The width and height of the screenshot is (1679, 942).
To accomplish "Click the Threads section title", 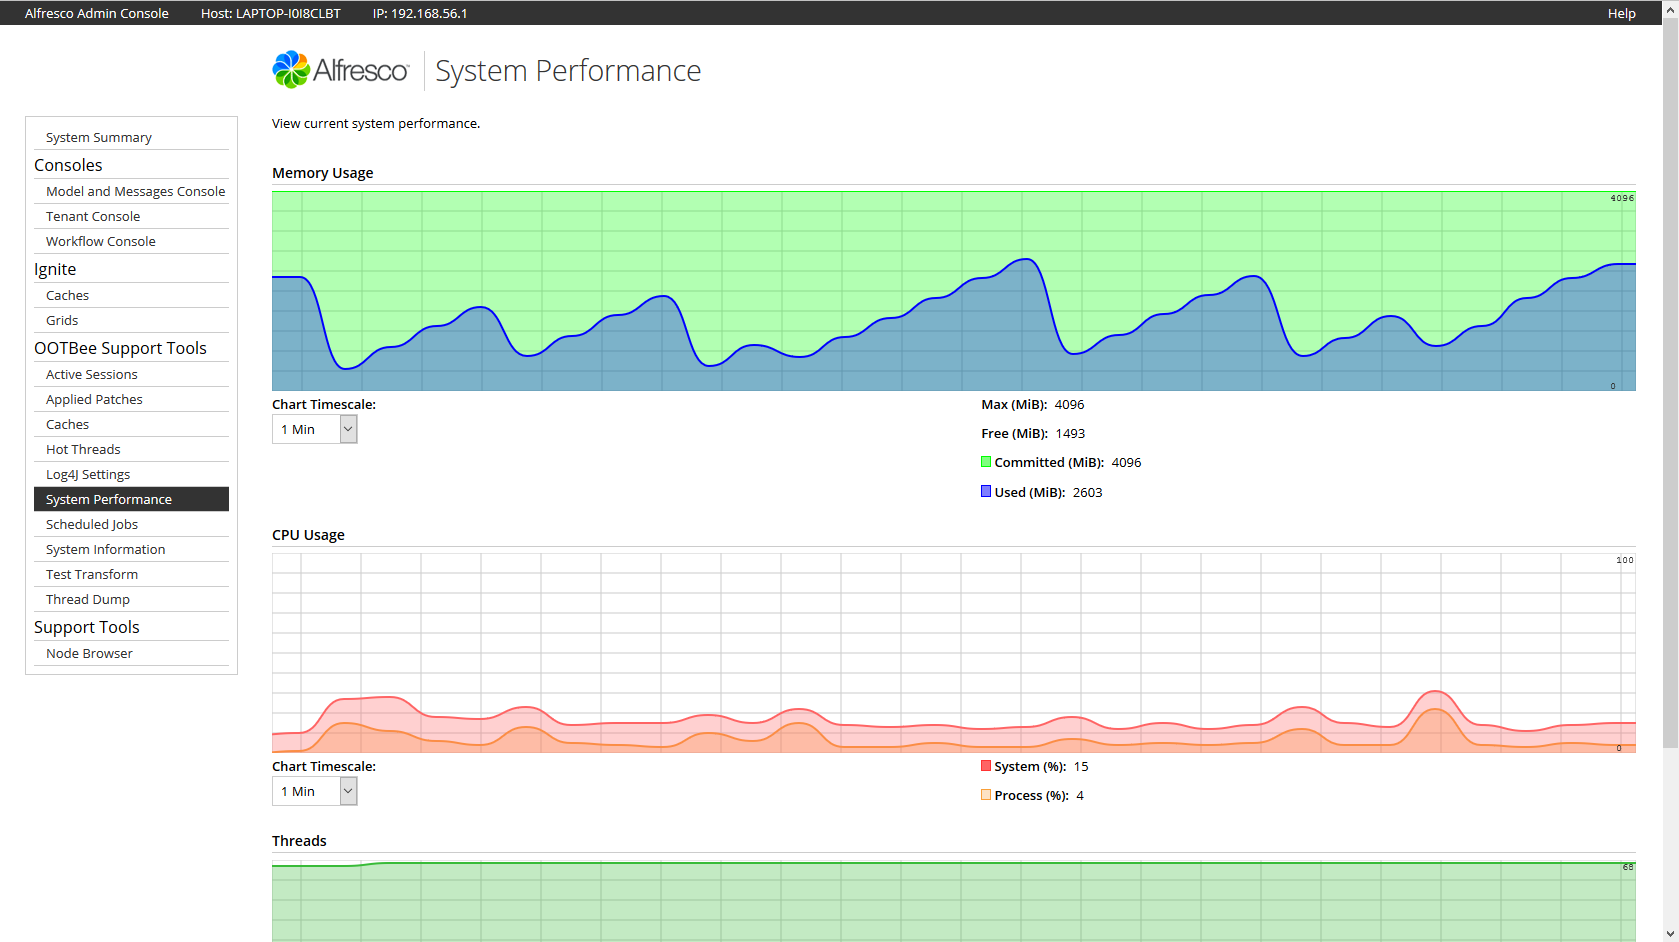I will 299,840.
